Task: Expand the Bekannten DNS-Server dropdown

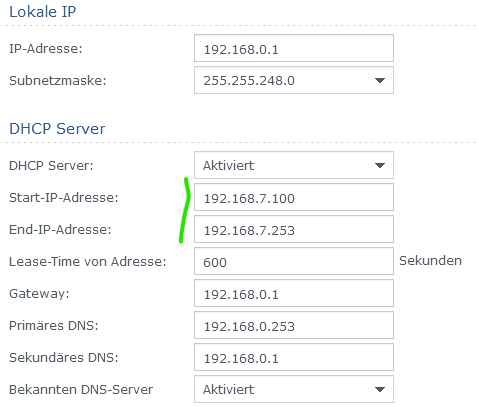Action: [x=294, y=389]
